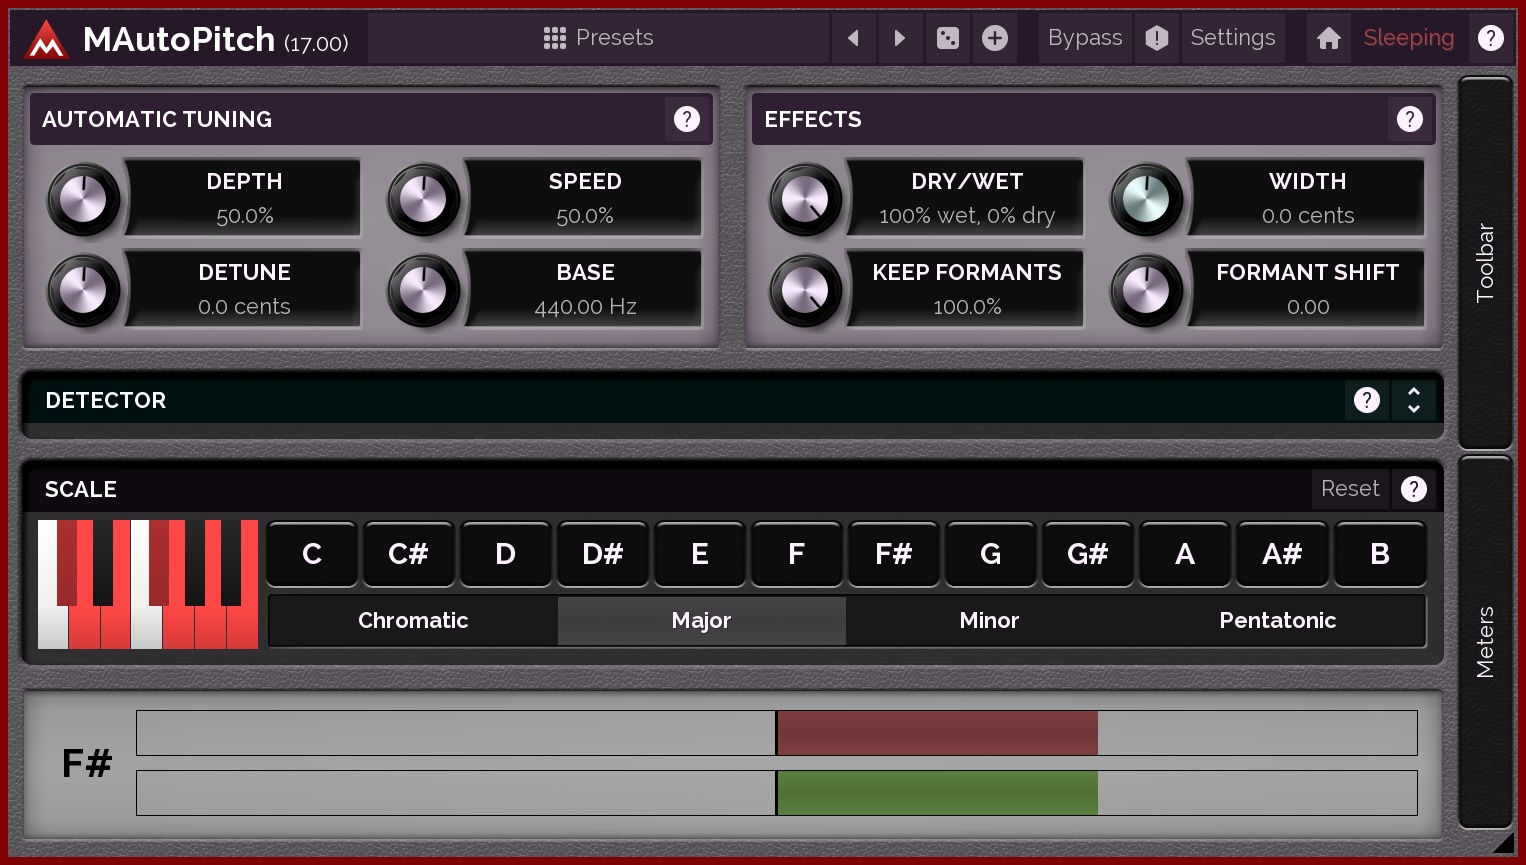
Task: Select the Minor scale tab
Action: click(x=989, y=621)
